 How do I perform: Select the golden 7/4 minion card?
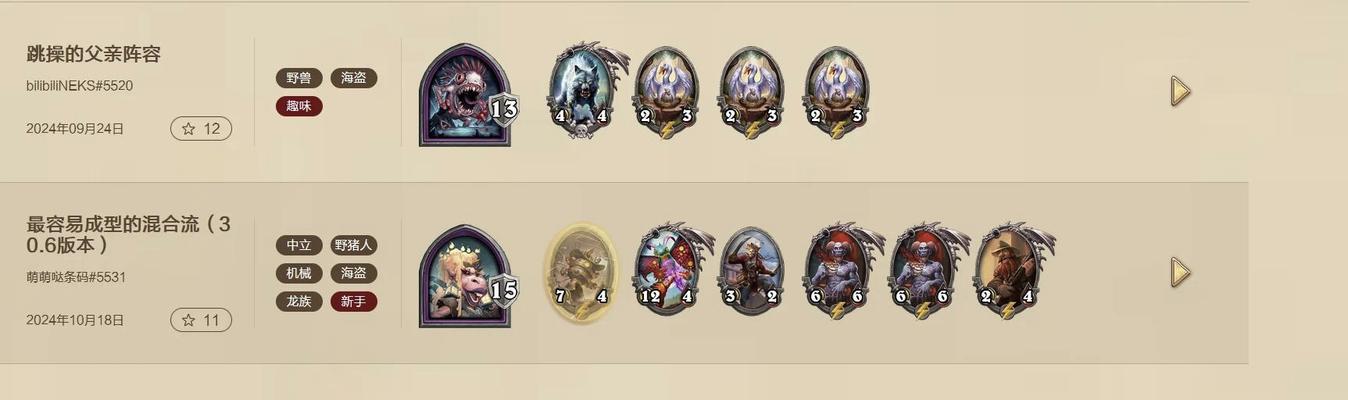coord(581,272)
